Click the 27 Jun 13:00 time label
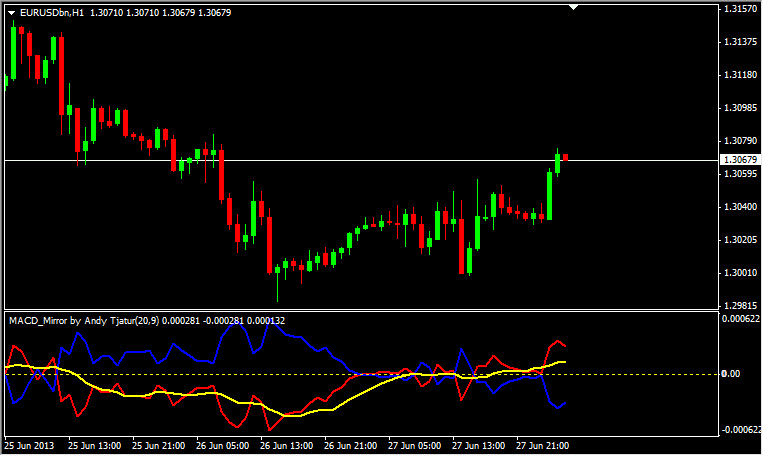Image resolution: width=763 pixels, height=456 pixels. click(478, 446)
